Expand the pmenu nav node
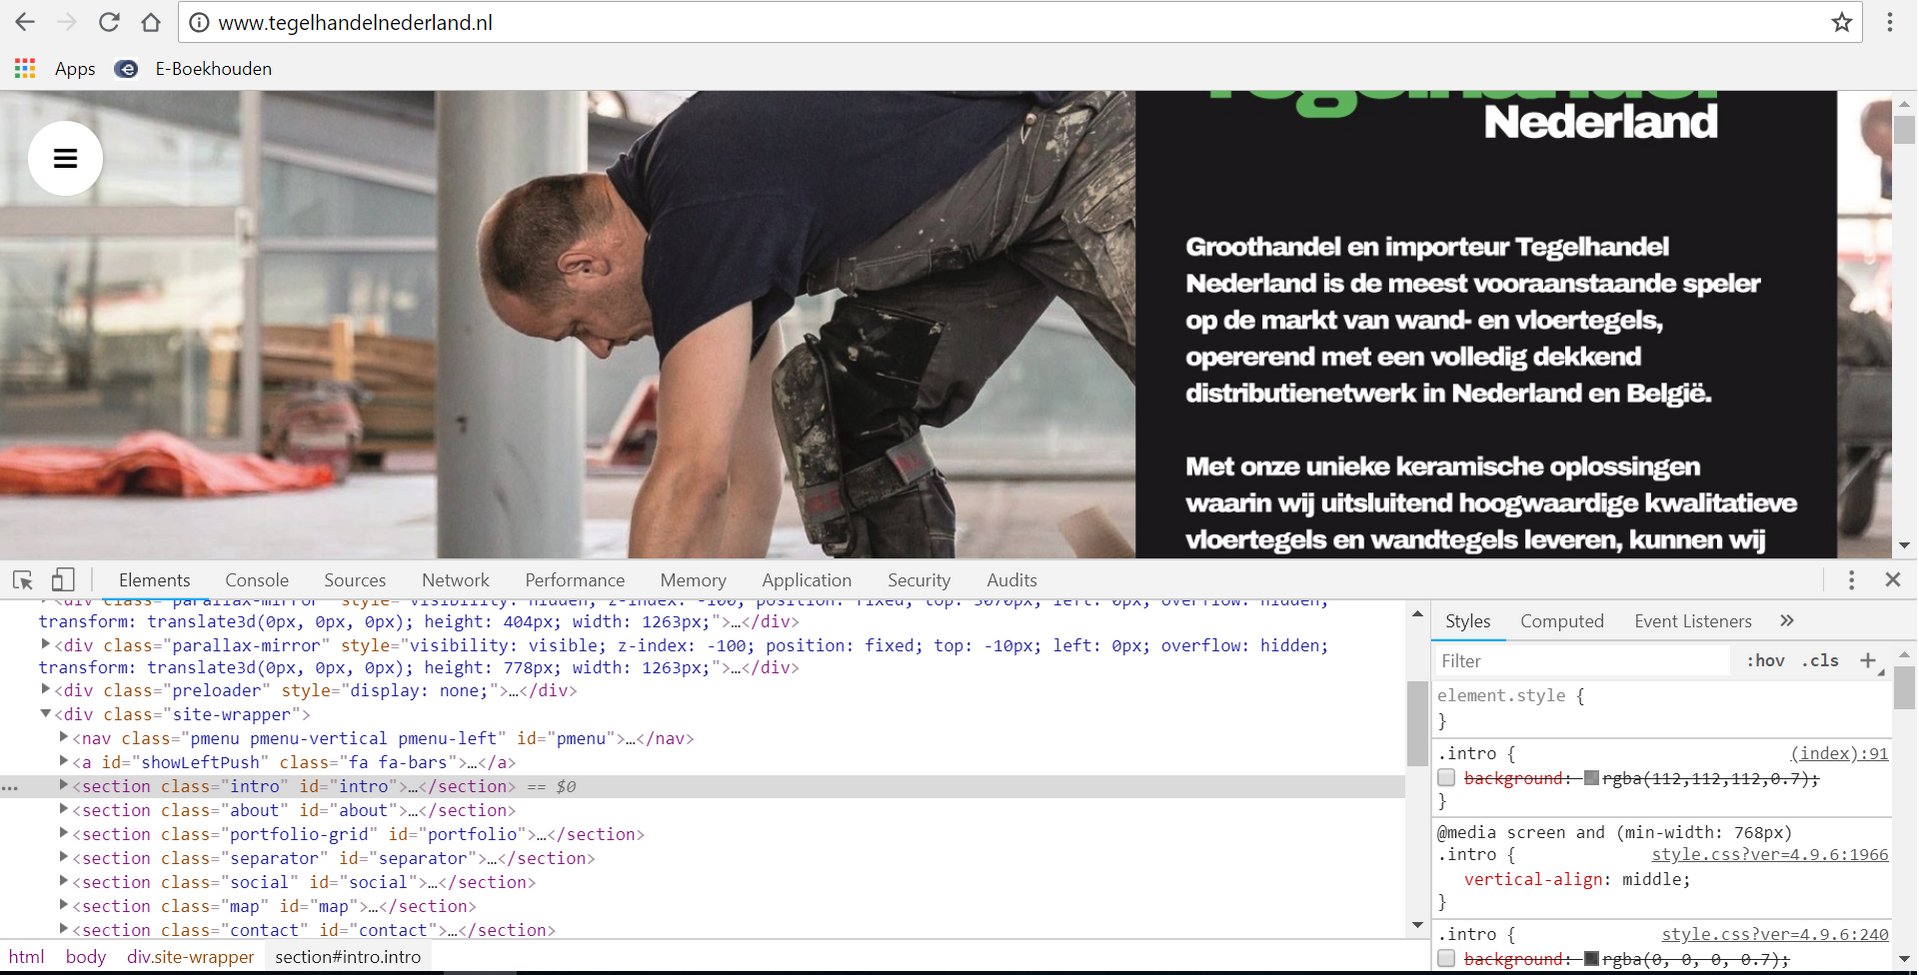This screenshot has width=1919, height=975. pos(64,738)
